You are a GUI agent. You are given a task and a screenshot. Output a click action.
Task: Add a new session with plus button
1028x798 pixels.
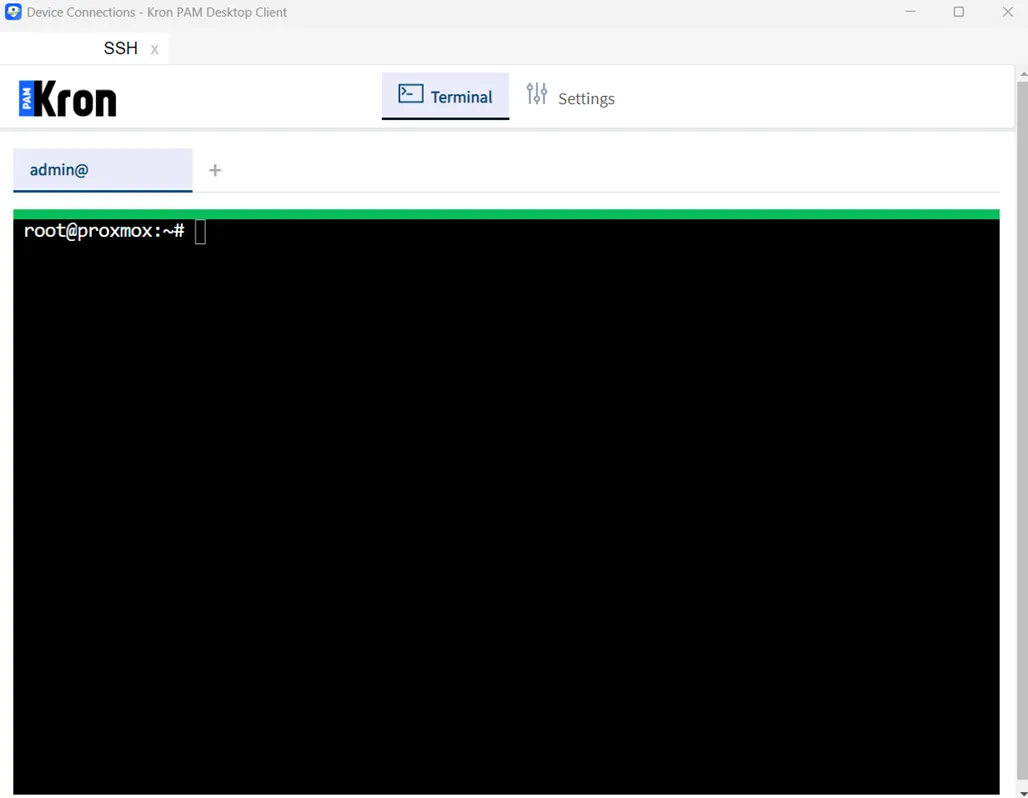click(x=215, y=170)
